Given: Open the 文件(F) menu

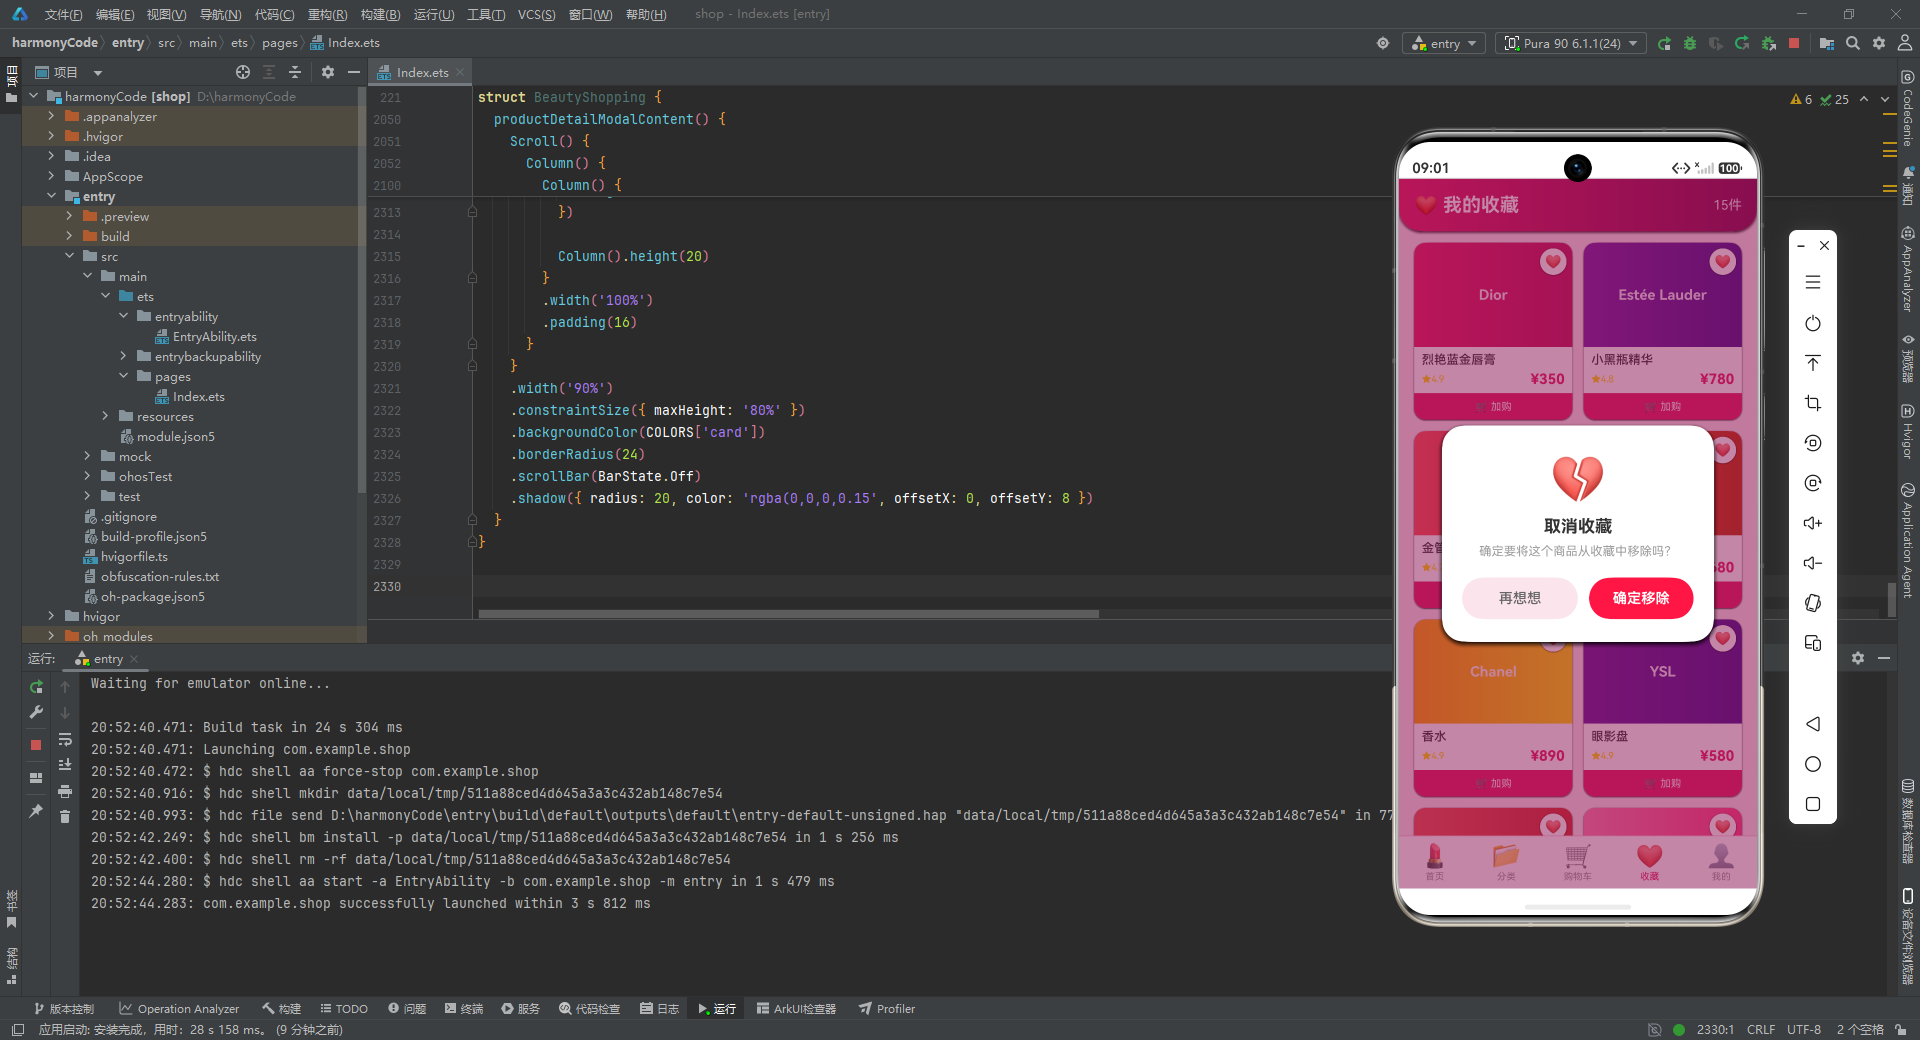Looking at the screenshot, I should tap(63, 14).
